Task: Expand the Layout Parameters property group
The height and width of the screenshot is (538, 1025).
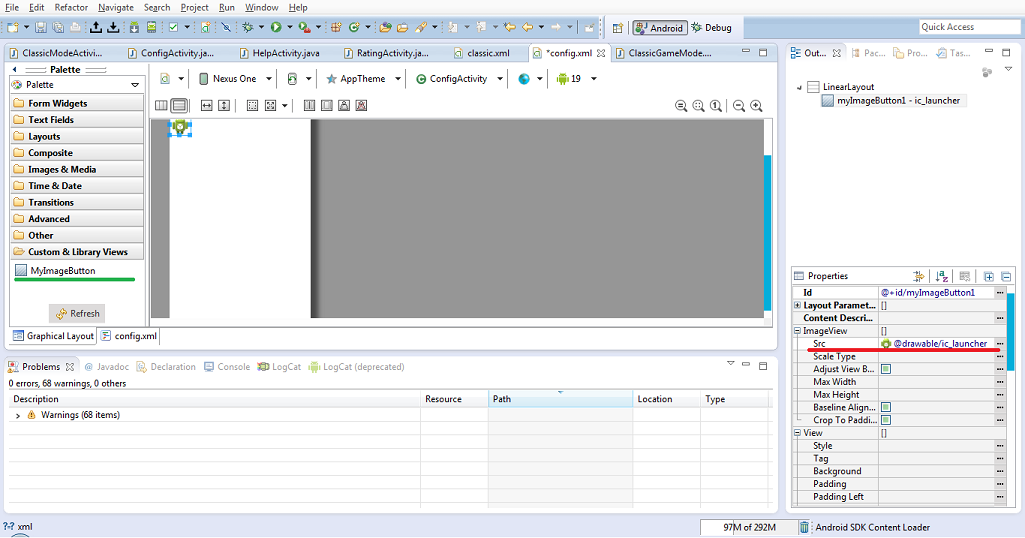Action: tap(798, 305)
